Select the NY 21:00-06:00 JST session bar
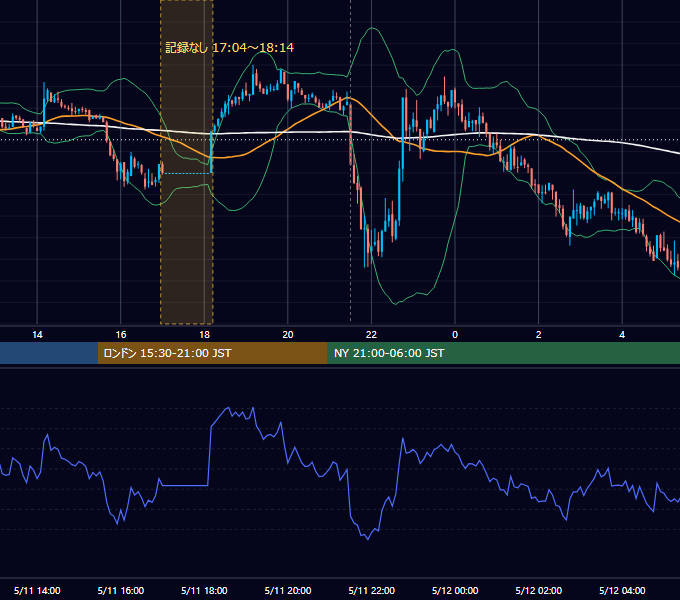 [503, 353]
